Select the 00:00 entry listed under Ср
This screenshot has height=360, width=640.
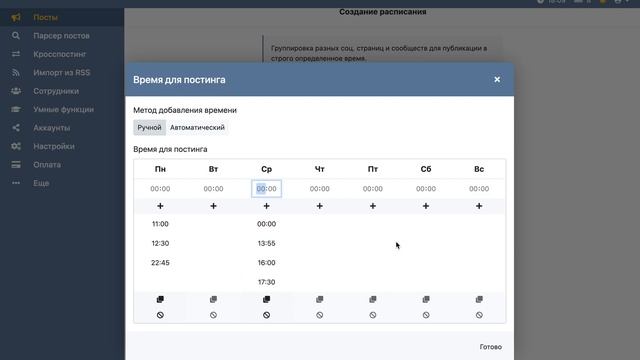(x=266, y=224)
